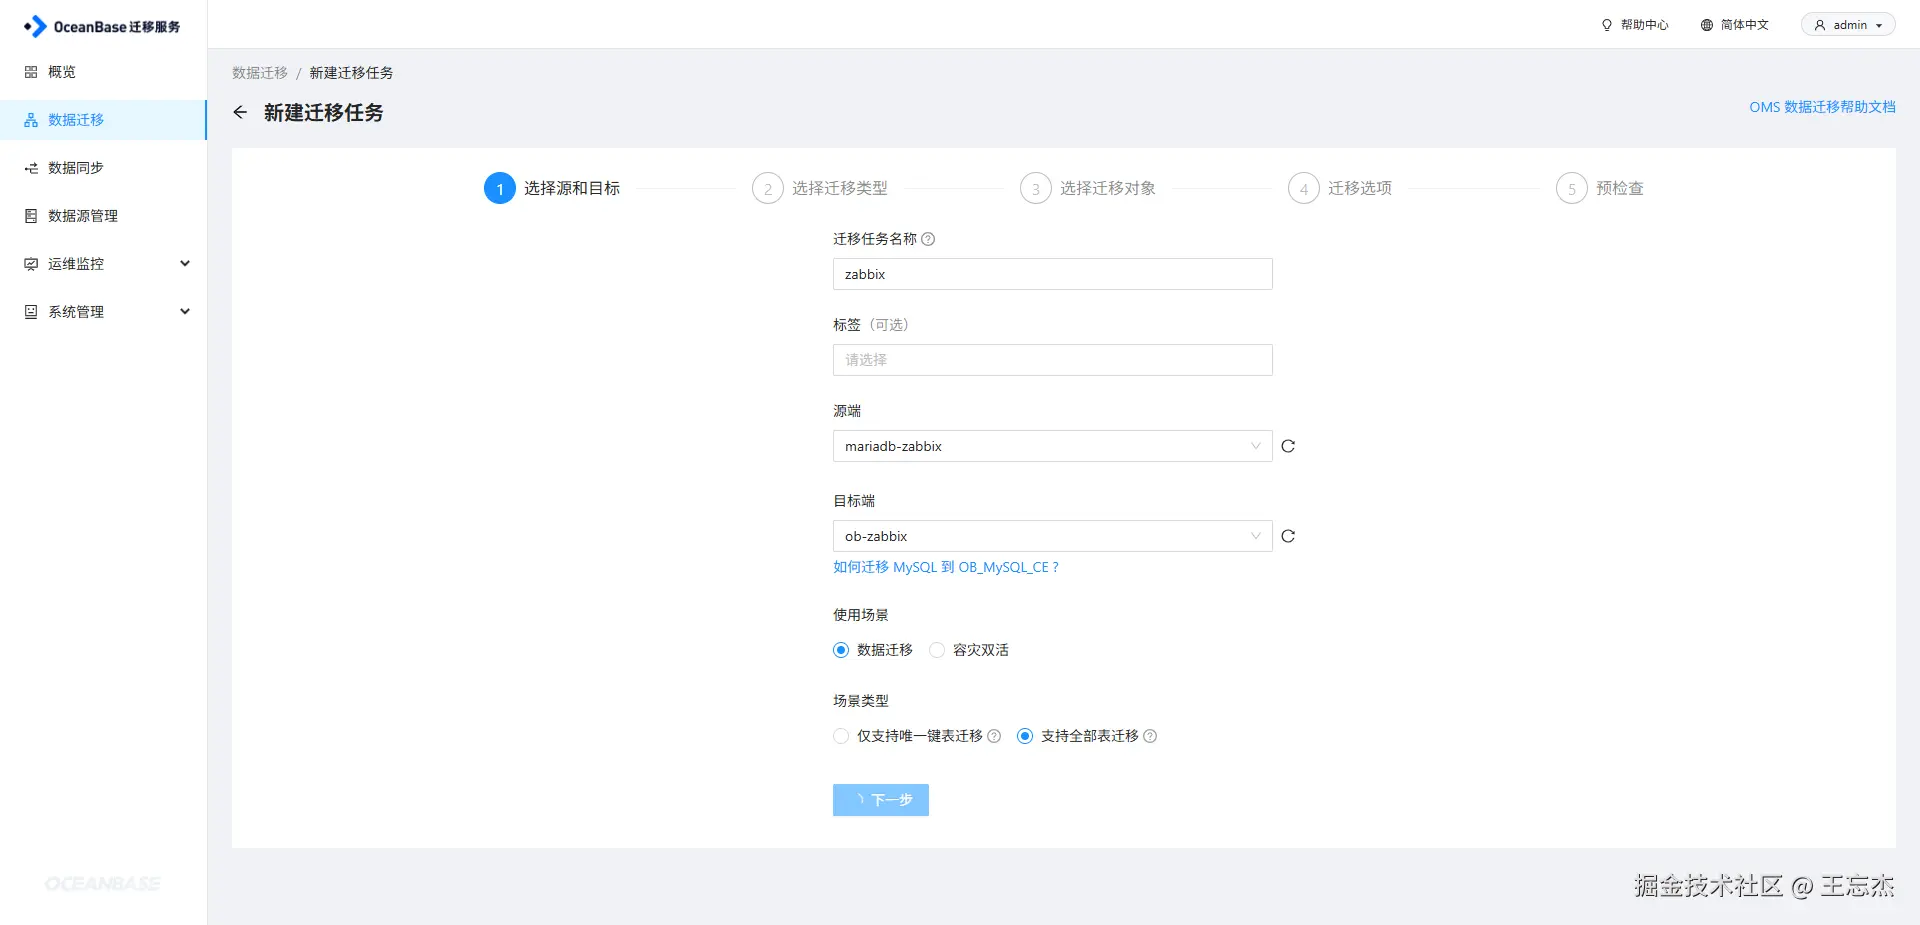Click the 数据源管理 sidebar icon
Screen dimensions: 1920x925
tap(31, 216)
